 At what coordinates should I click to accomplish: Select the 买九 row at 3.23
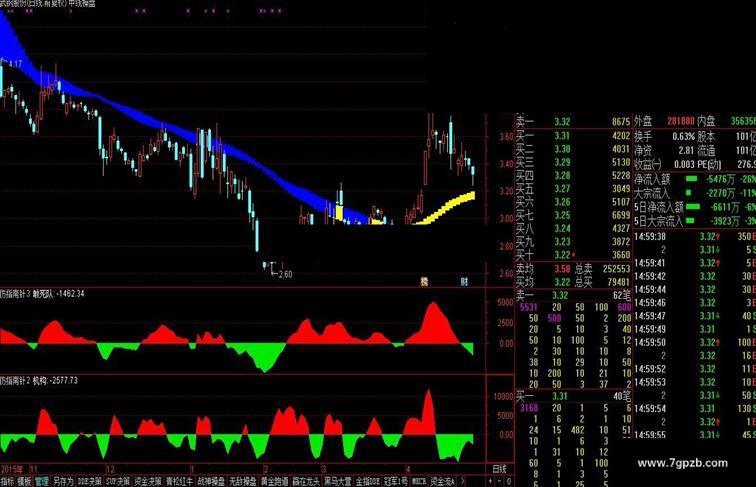(x=573, y=242)
